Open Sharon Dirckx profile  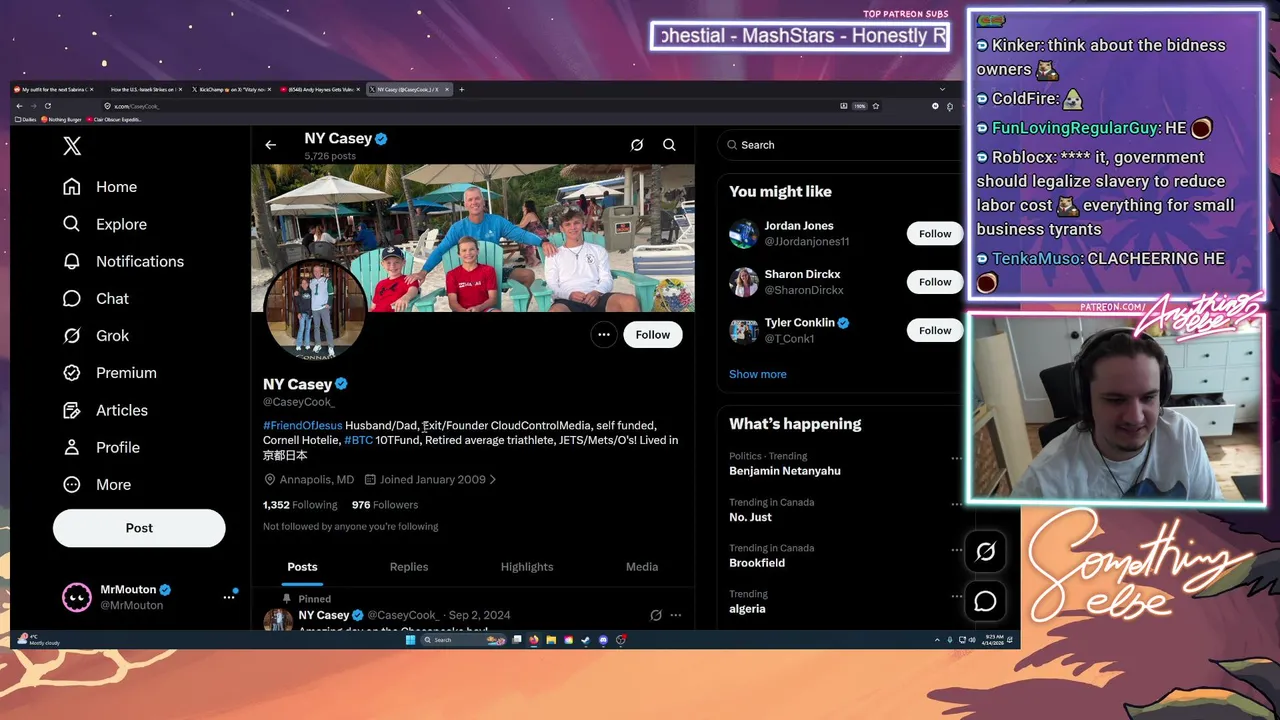point(803,274)
